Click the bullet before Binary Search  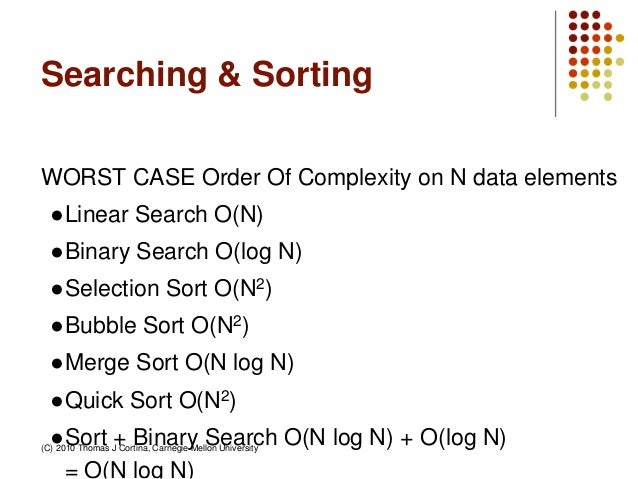[x=57, y=253]
